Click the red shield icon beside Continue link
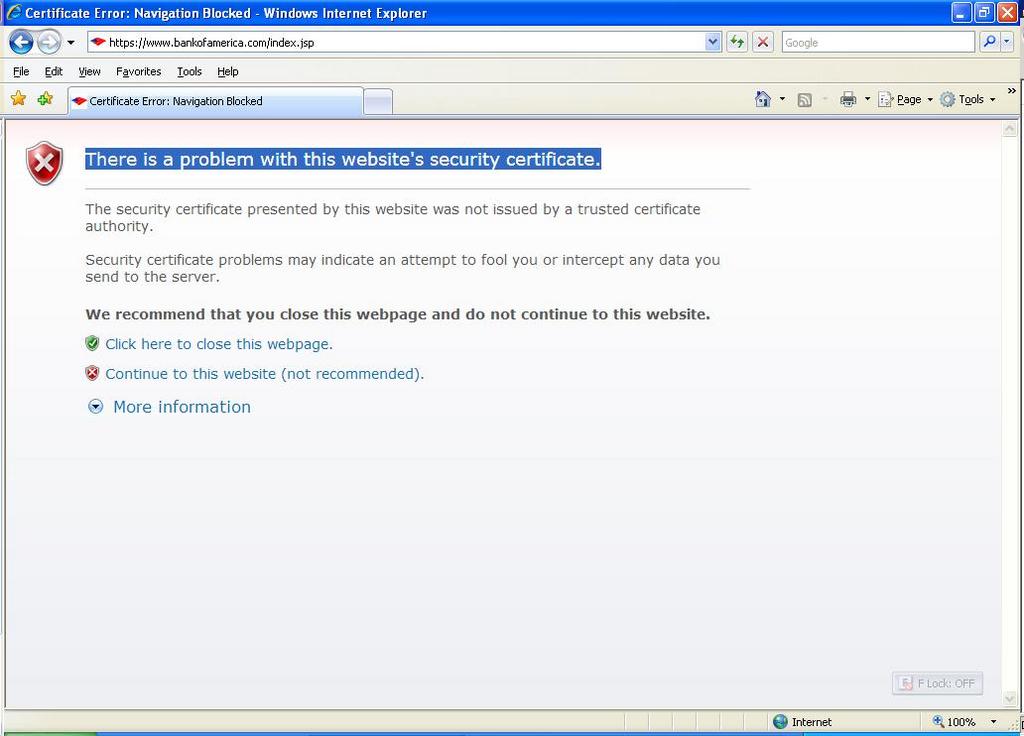Screen dimensions: 1024x736 pos(92,374)
